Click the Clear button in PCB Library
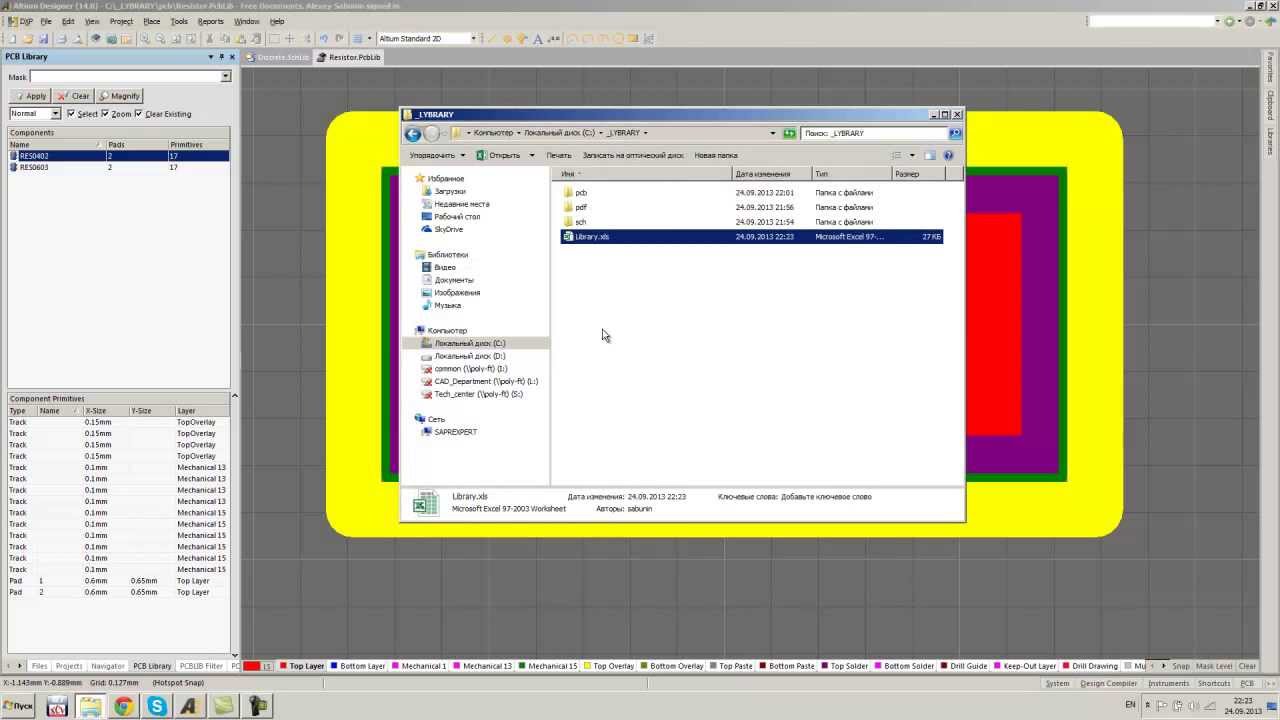Image resolution: width=1280 pixels, height=720 pixels. [74, 96]
